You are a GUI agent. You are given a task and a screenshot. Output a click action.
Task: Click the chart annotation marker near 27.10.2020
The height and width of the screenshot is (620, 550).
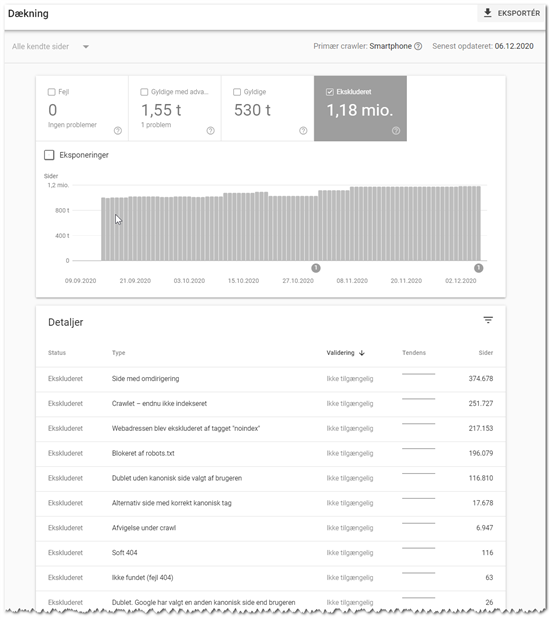[x=316, y=268]
